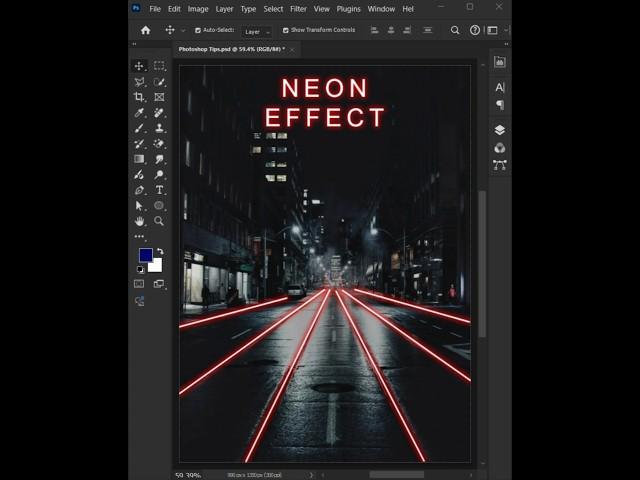Open the Character panel icon
This screenshot has height=480, width=640.
[x=499, y=88]
